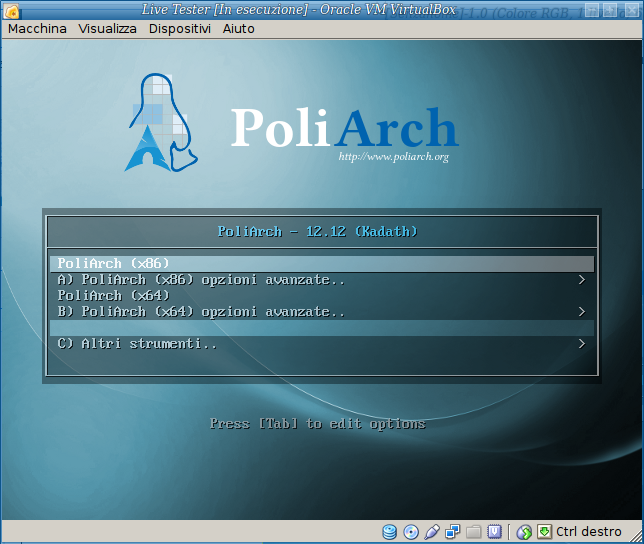Click the USB devices status icon

[432, 532]
